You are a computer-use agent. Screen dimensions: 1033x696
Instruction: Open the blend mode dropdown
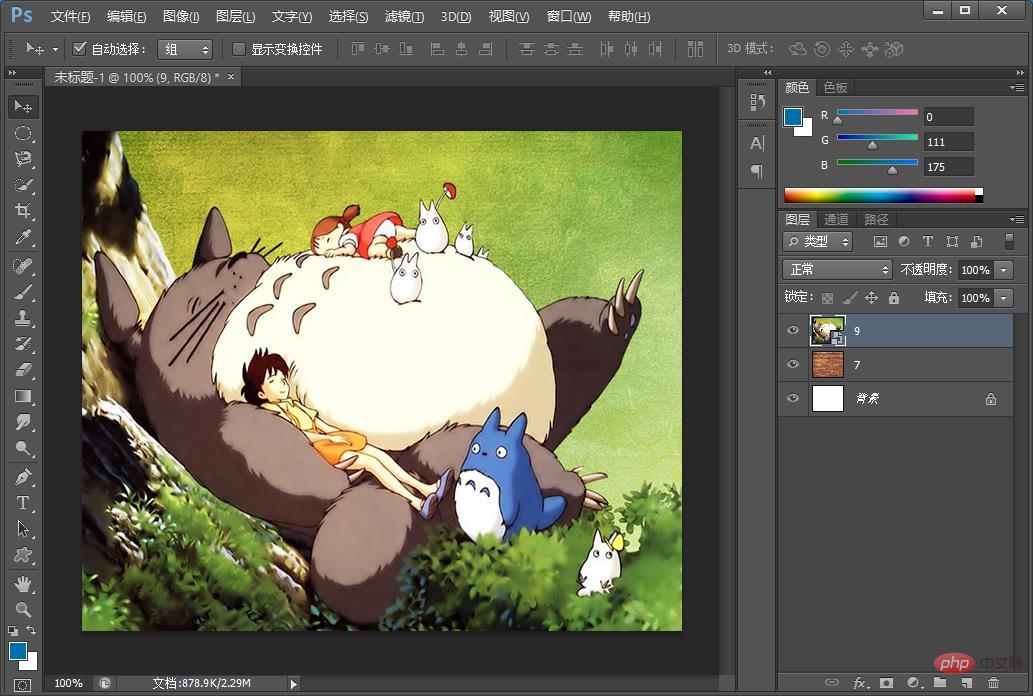[837, 270]
